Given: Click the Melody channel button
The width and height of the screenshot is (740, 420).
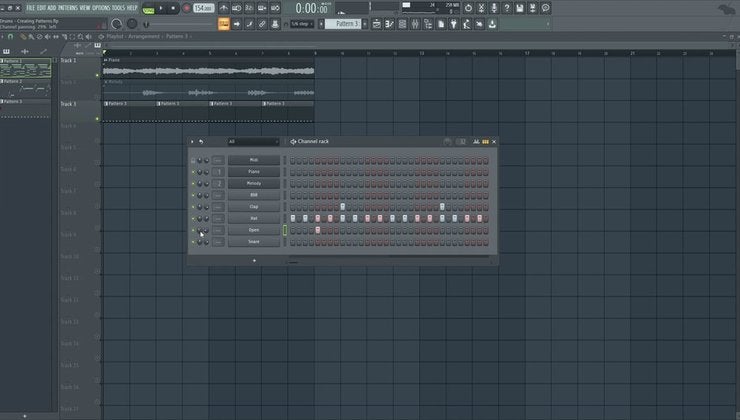Looking at the screenshot, I should (254, 184).
